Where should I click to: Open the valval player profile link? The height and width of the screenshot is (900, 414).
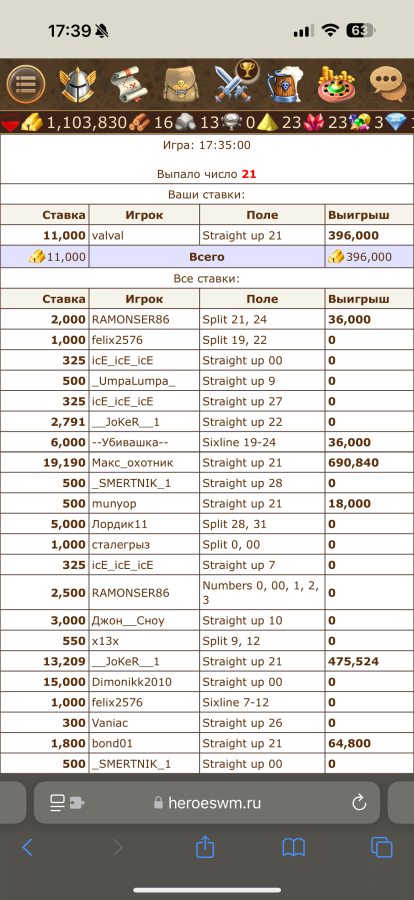pyautogui.click(x=107, y=235)
